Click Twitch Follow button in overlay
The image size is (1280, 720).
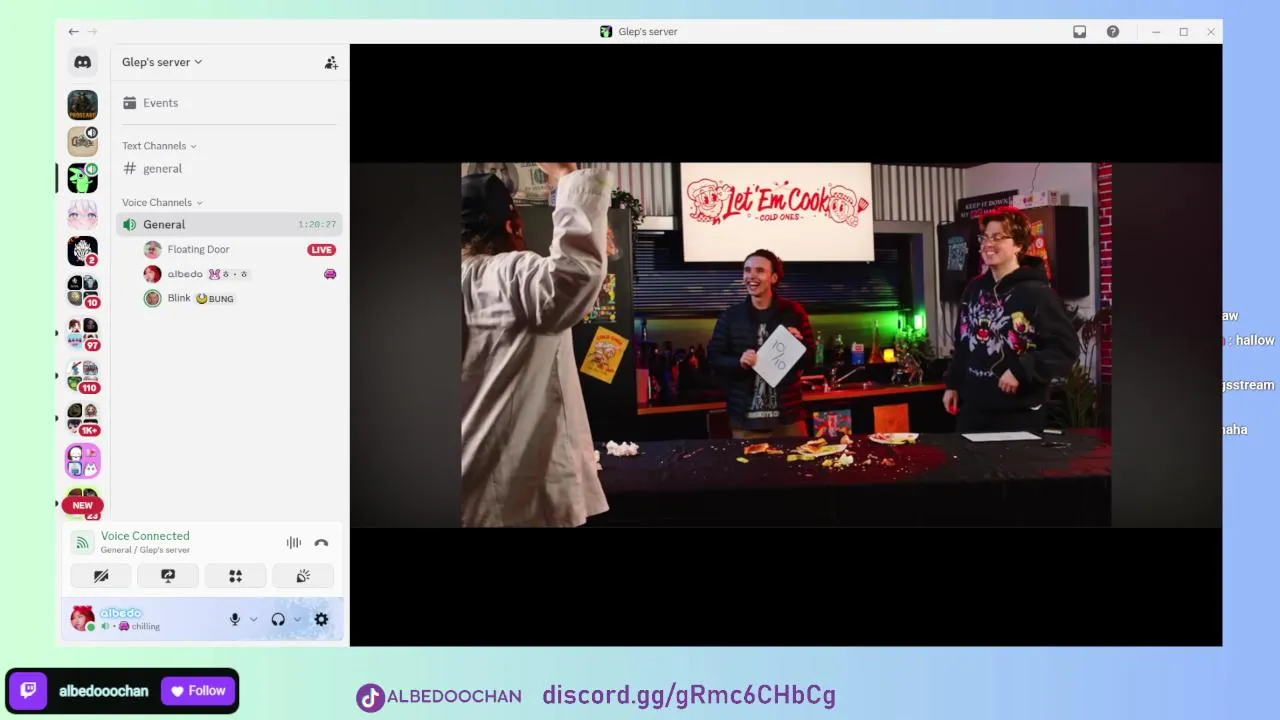198,691
